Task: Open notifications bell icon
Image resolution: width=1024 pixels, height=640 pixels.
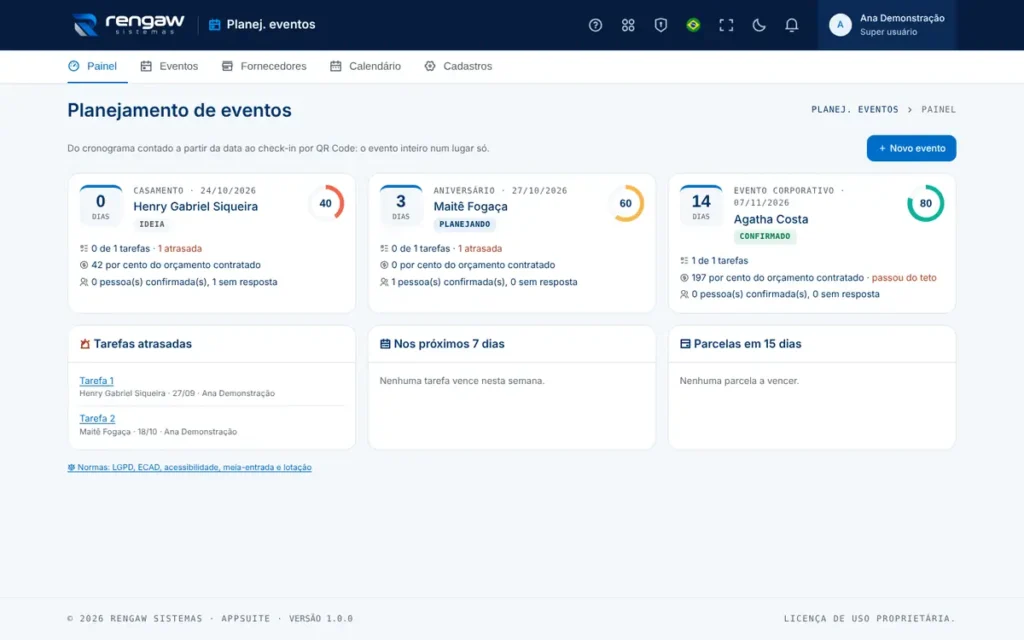Action: 791,25
